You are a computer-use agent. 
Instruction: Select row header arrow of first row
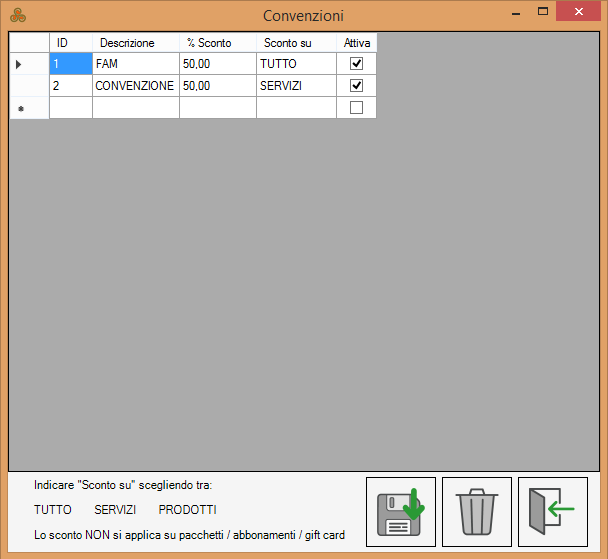pos(29,63)
